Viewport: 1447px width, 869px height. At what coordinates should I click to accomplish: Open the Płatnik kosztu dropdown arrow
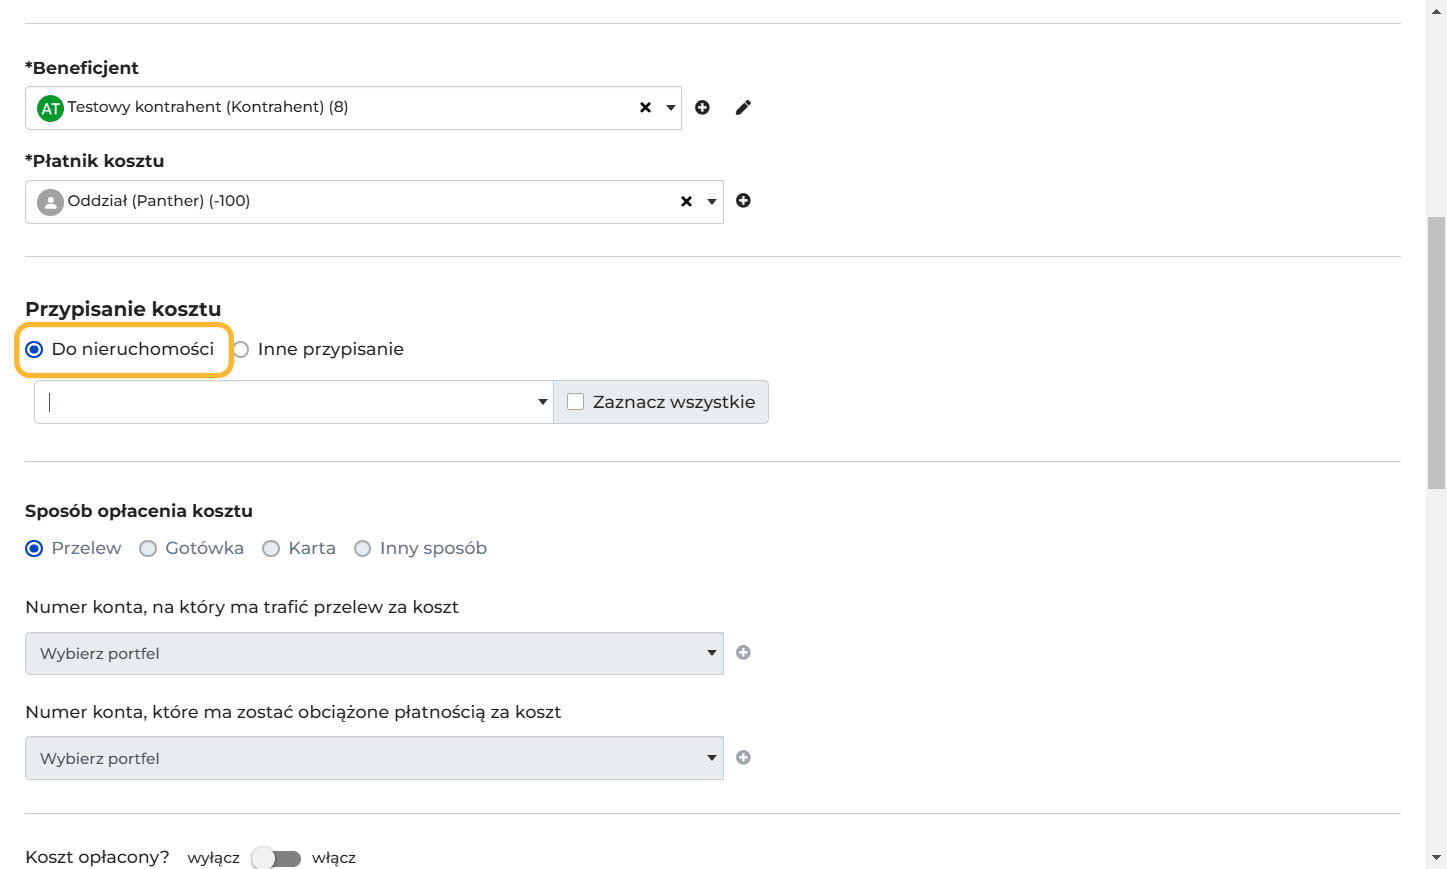(x=712, y=201)
